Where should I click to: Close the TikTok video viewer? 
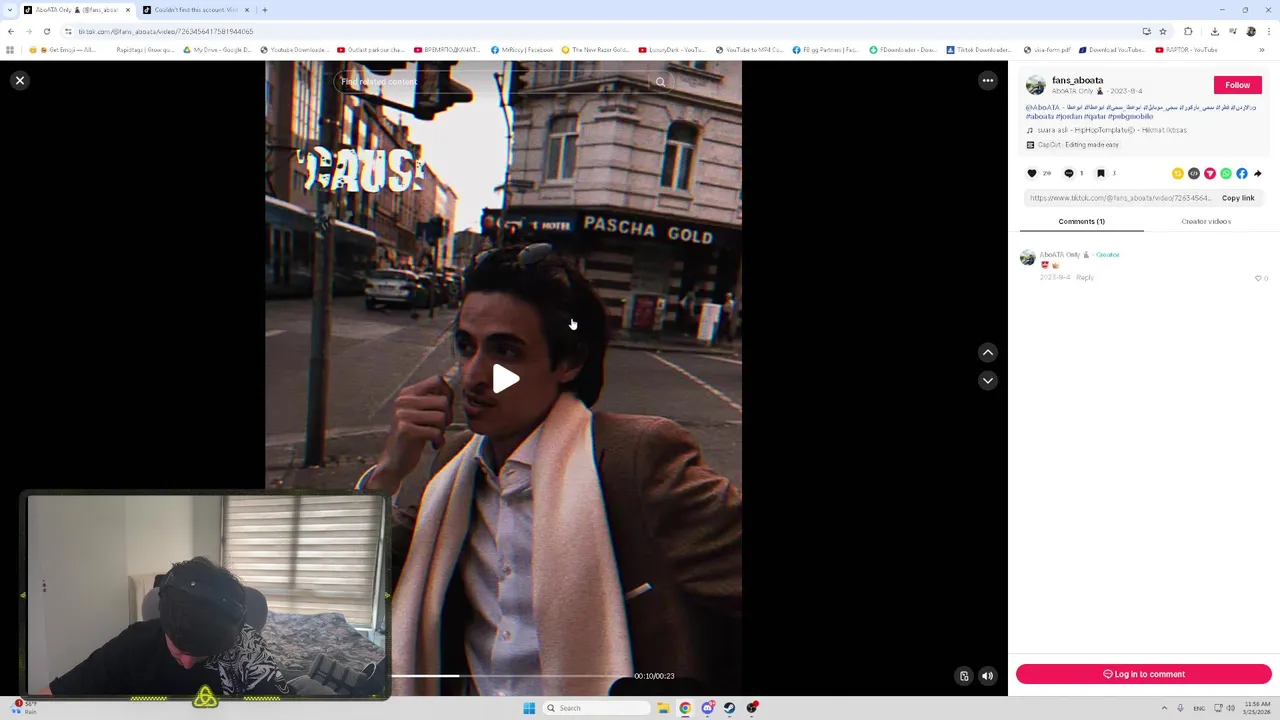20,80
